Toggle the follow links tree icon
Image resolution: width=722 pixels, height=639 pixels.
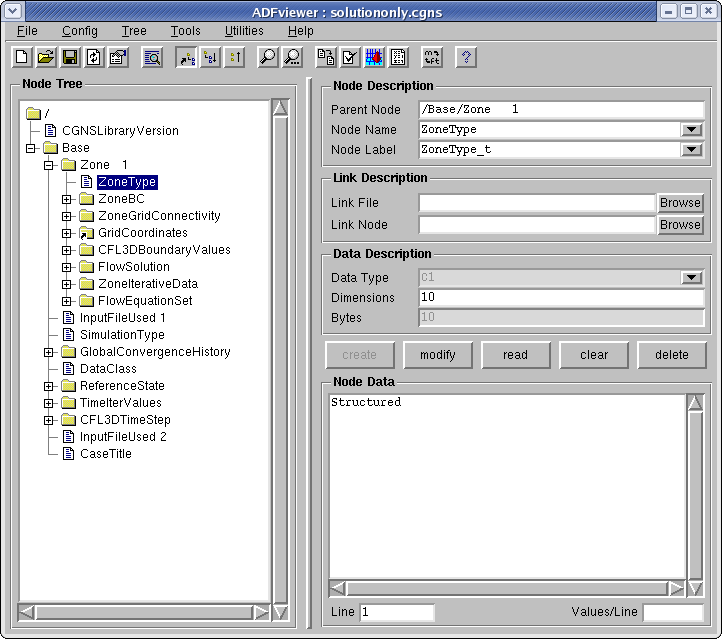pyautogui.click(x=187, y=58)
